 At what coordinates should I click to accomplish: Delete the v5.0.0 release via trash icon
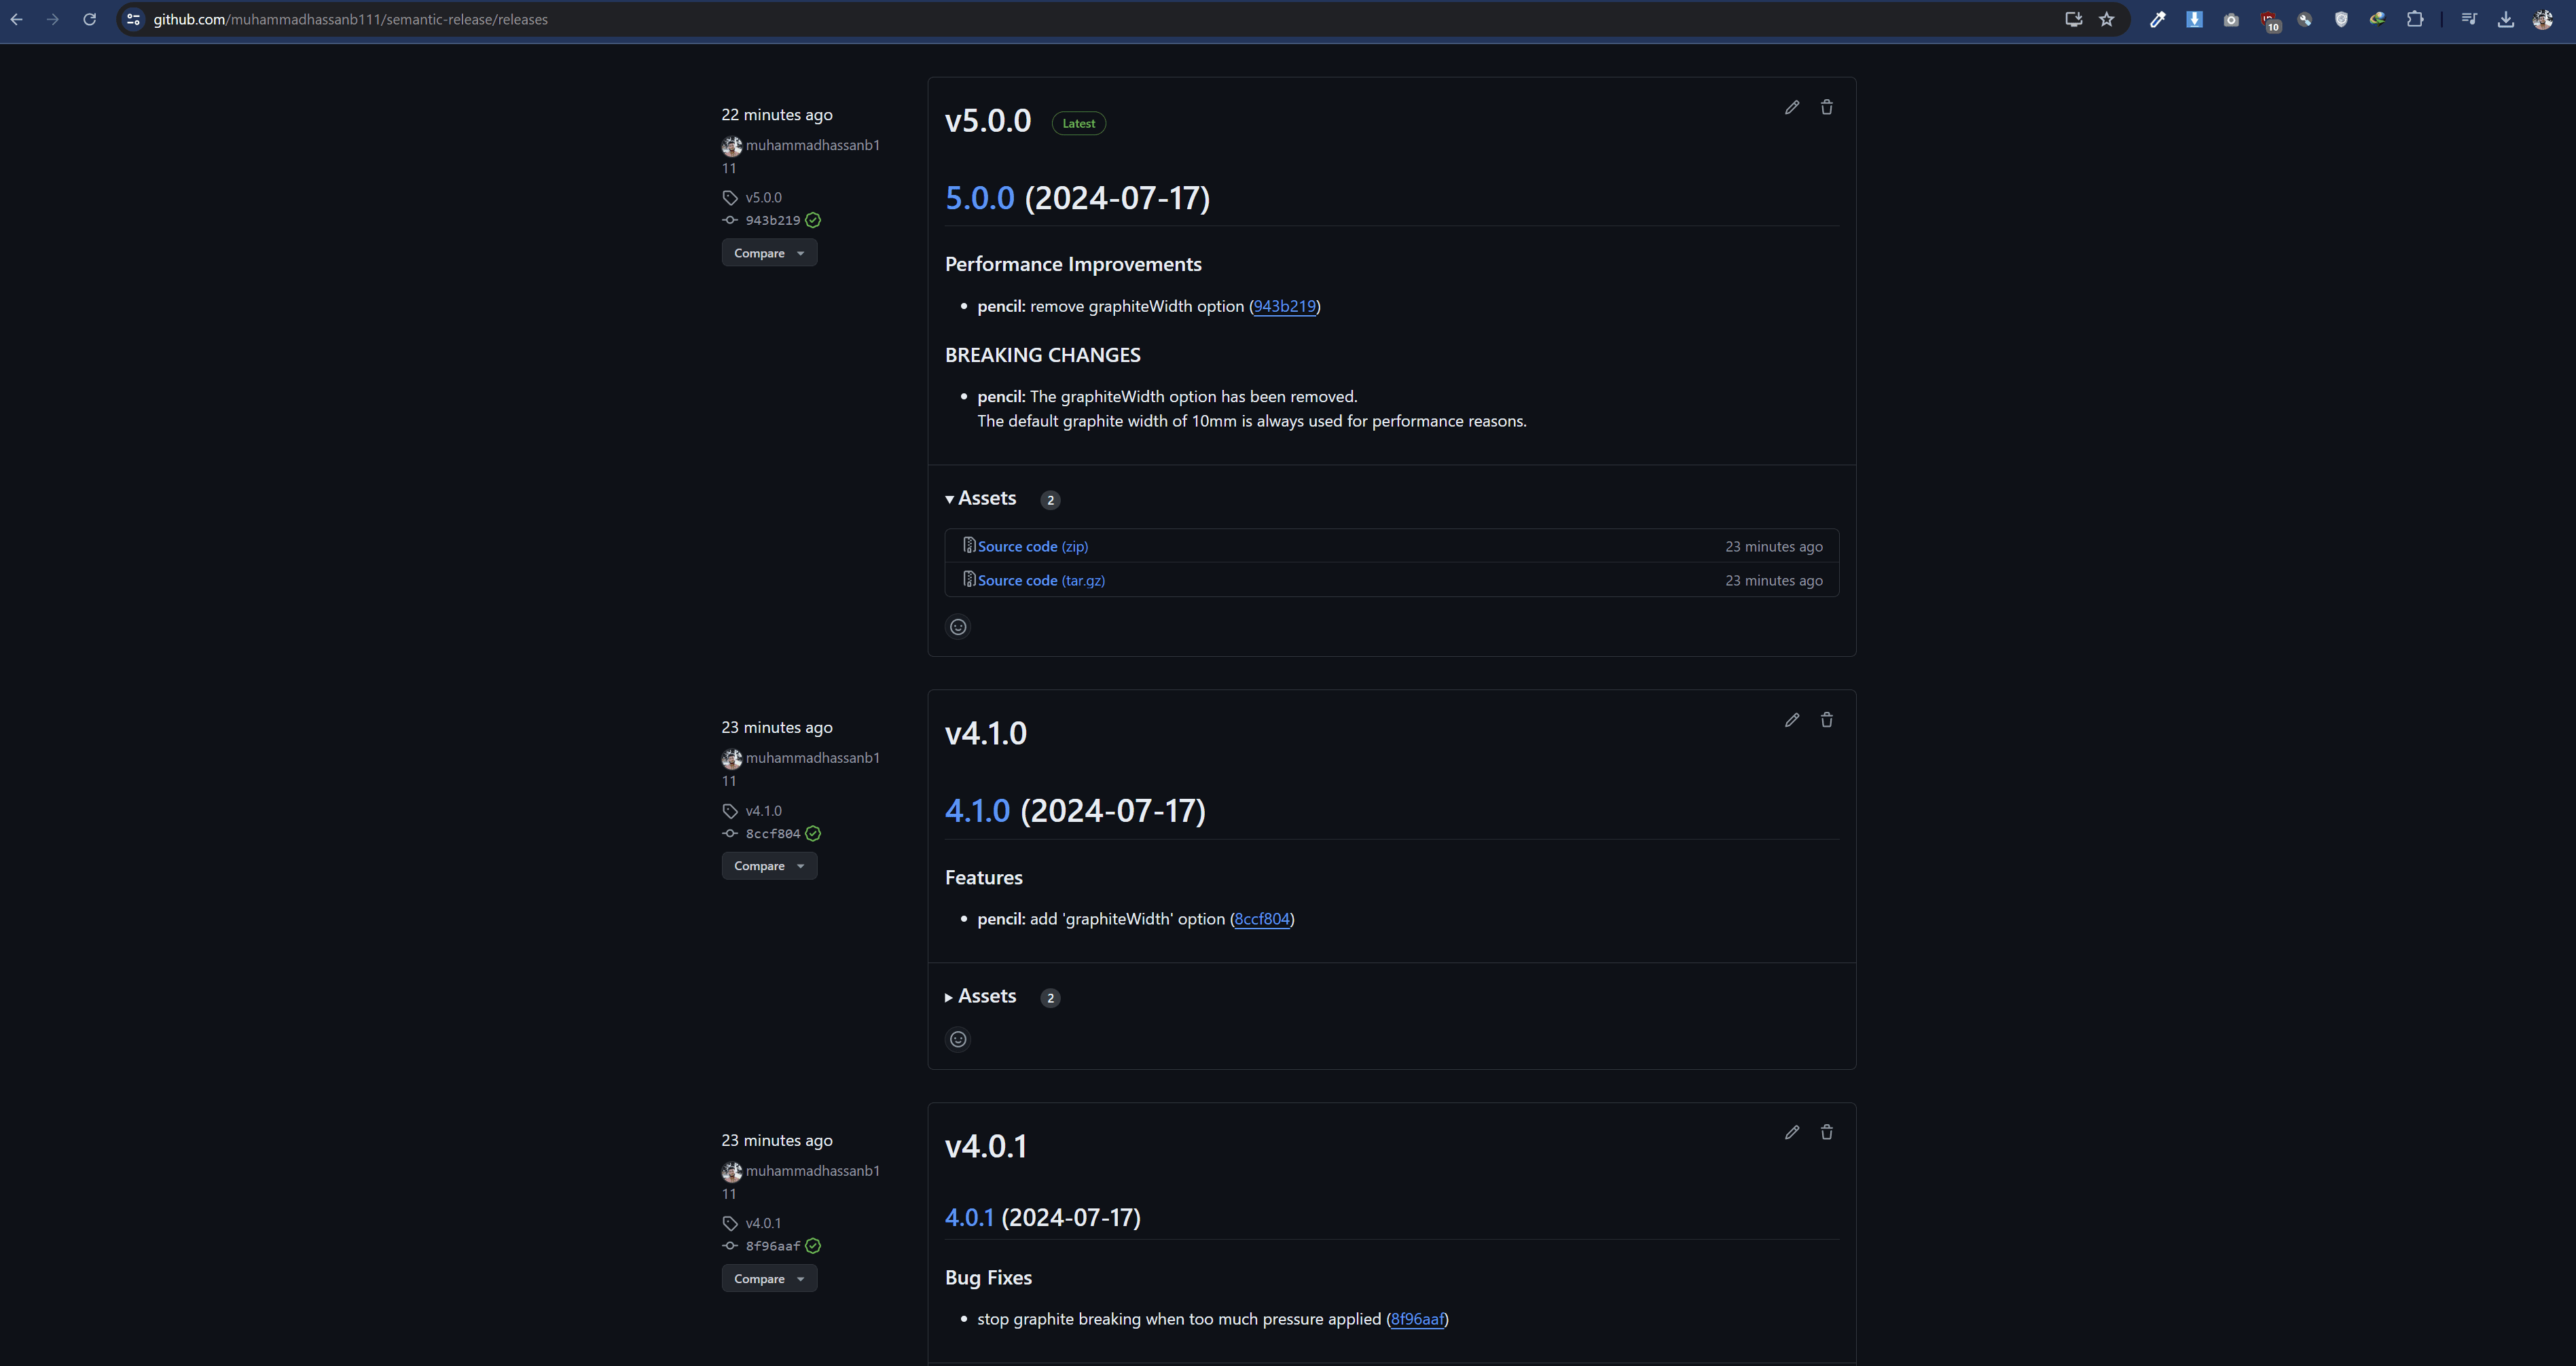pos(1826,107)
